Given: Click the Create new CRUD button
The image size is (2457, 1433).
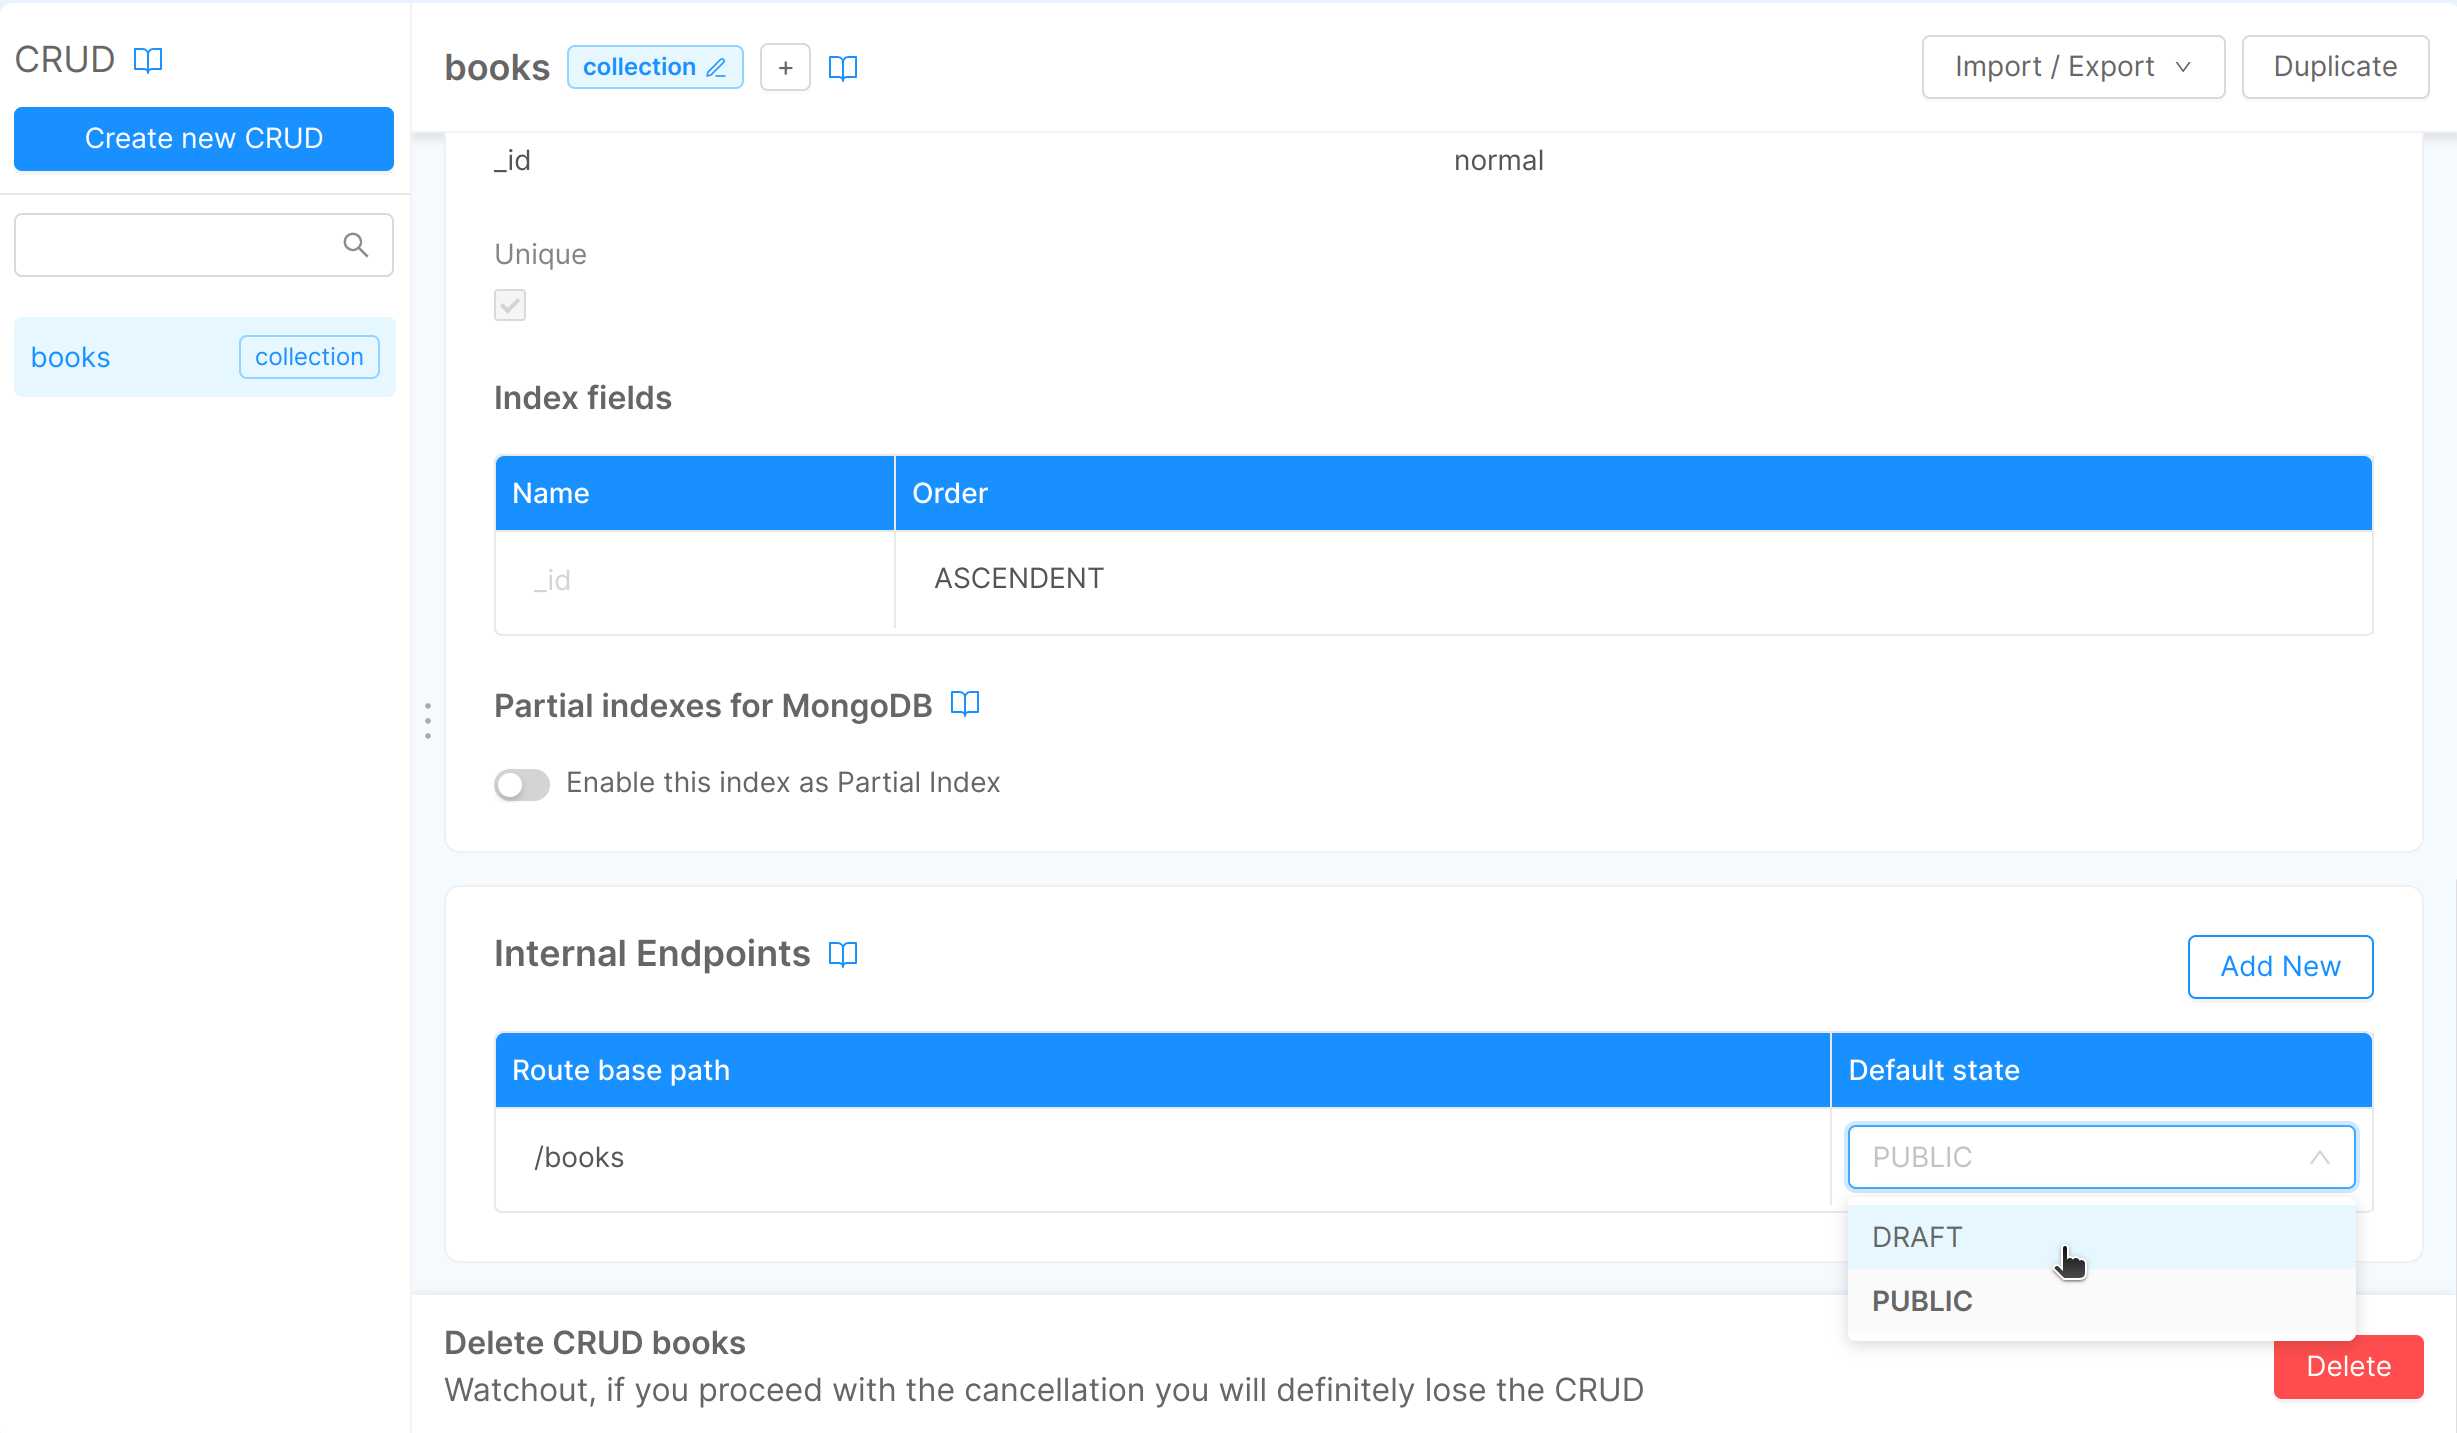Looking at the screenshot, I should (x=204, y=138).
